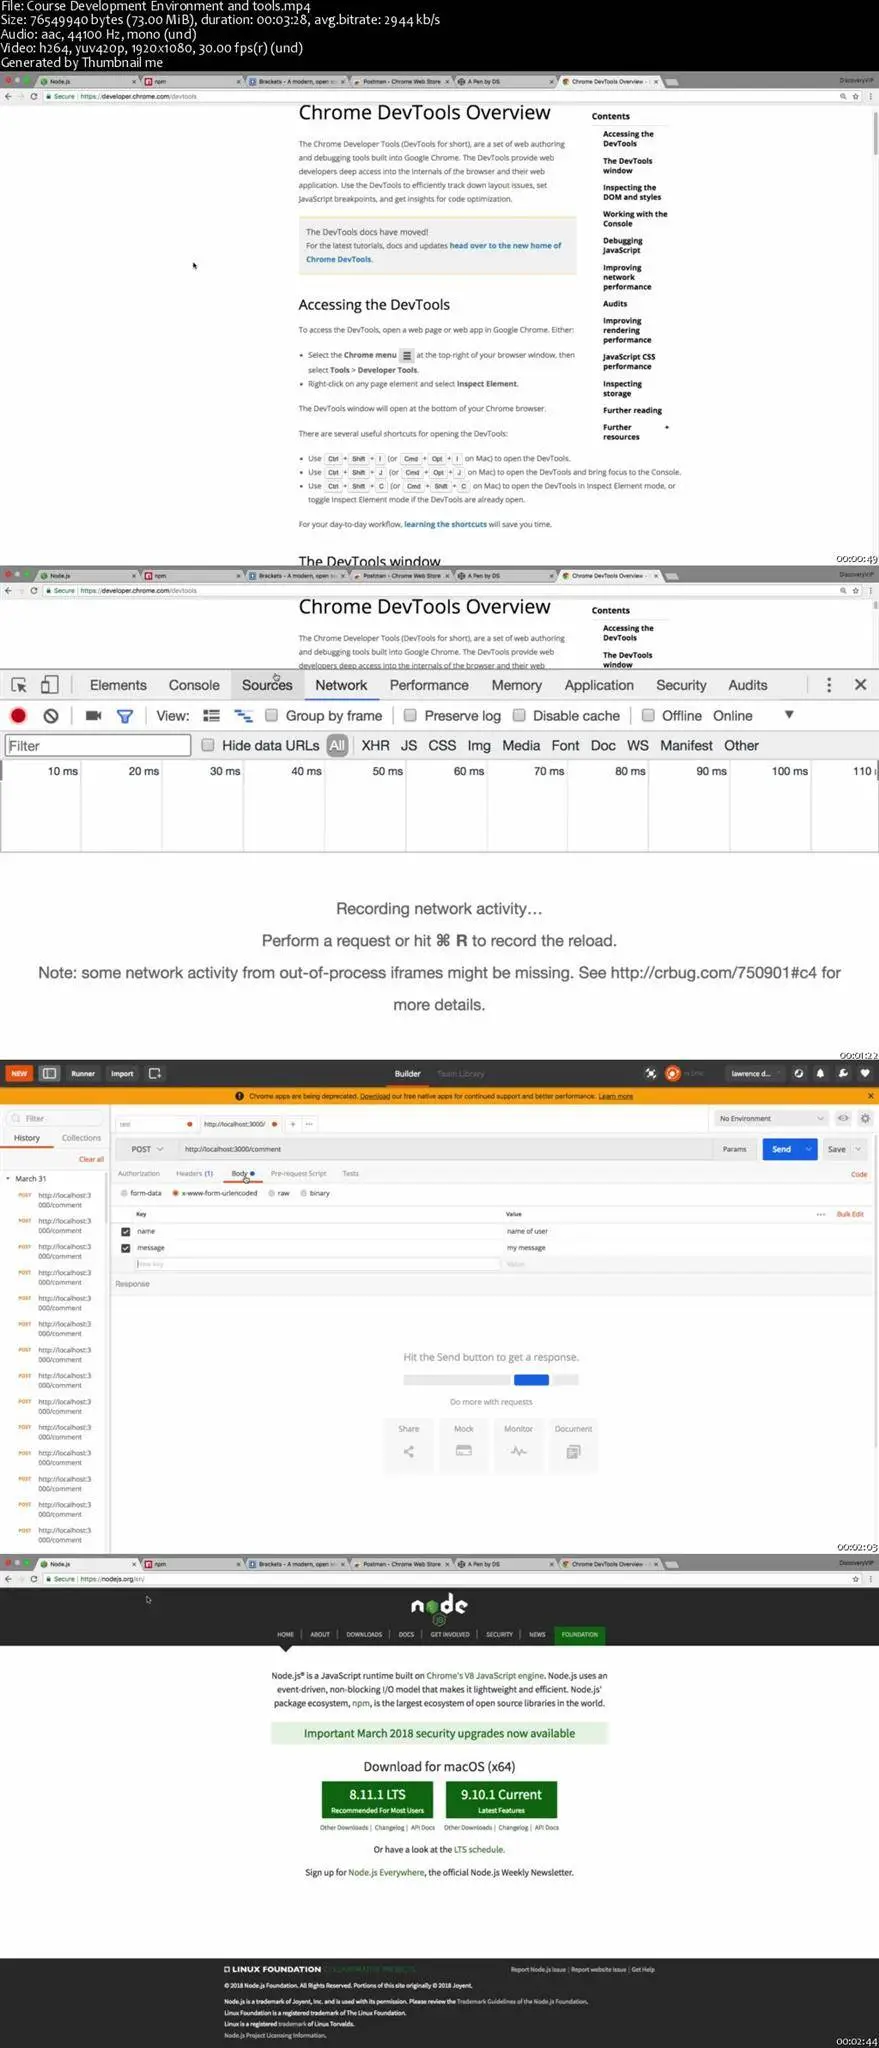Download Node.js 9.10.1 Current green button
The height and width of the screenshot is (2048, 879).
pyautogui.click(x=501, y=1799)
